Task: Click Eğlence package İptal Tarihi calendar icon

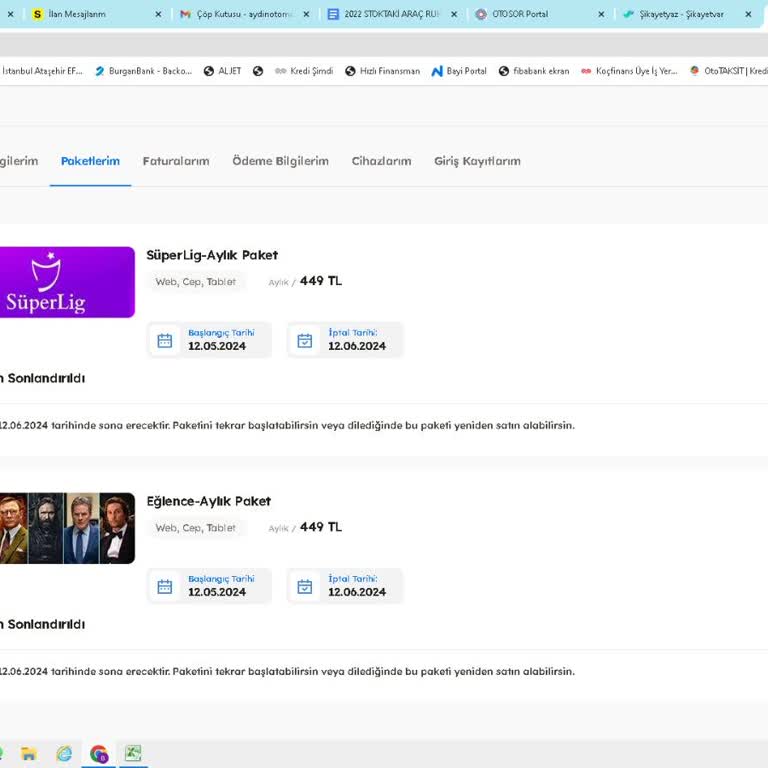Action: coord(305,586)
